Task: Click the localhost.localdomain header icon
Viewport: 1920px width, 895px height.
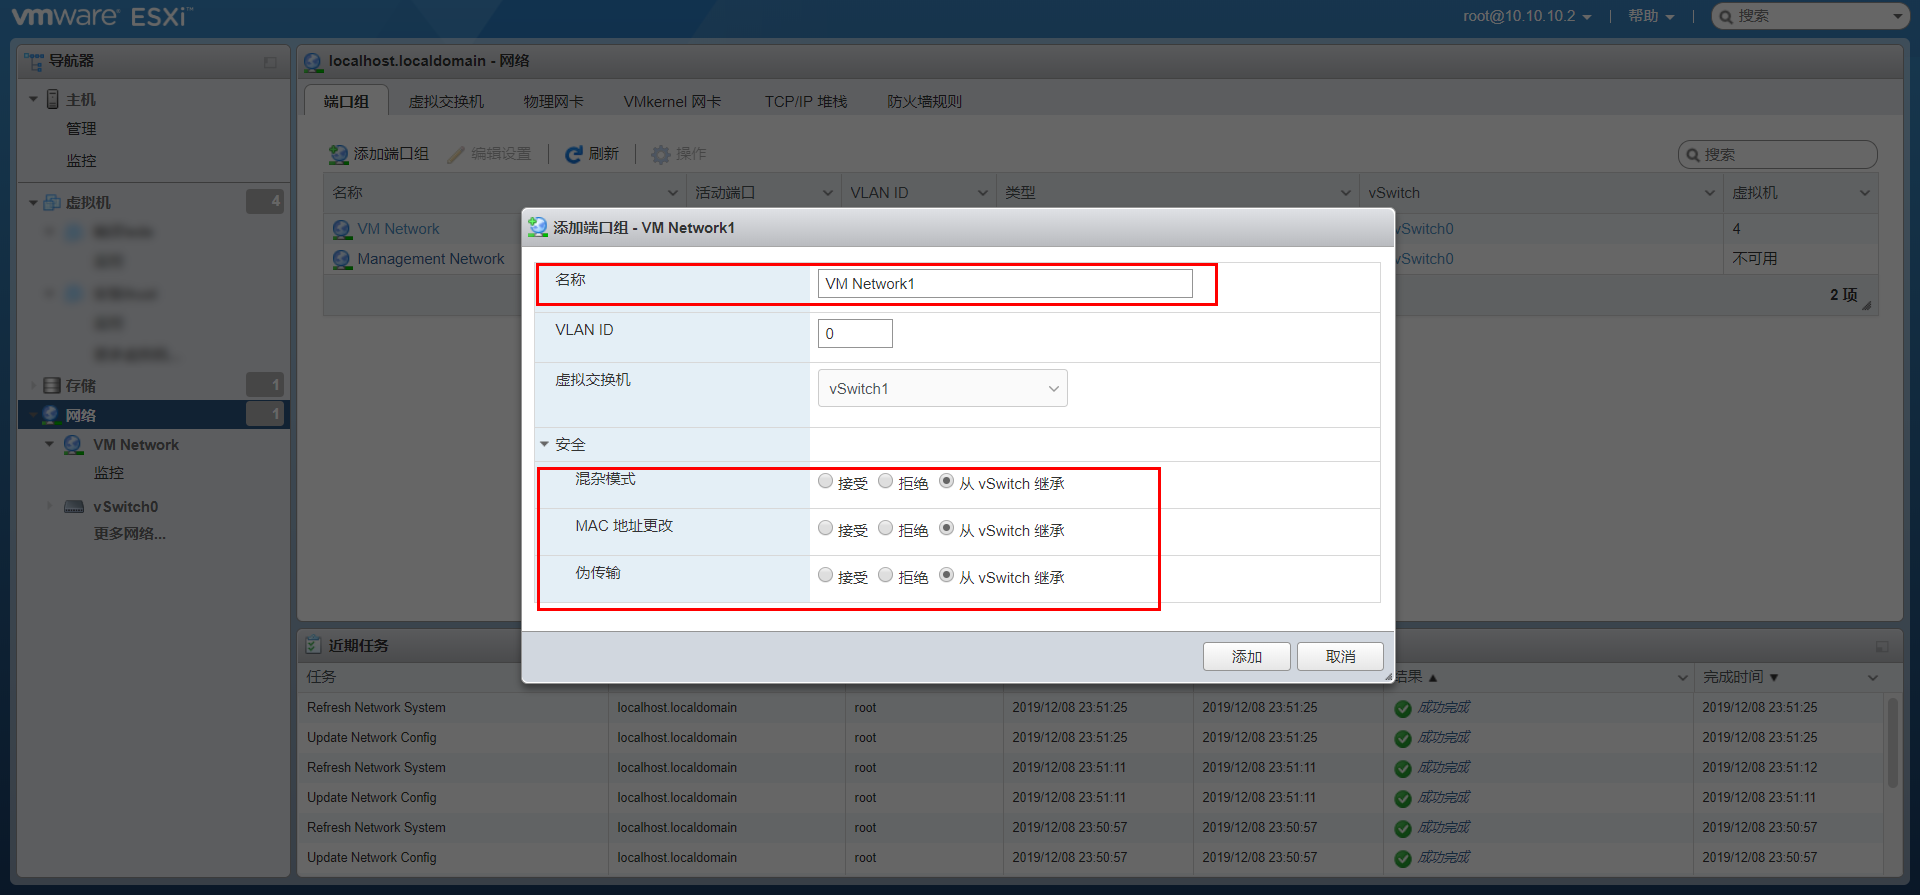Action: point(313,62)
